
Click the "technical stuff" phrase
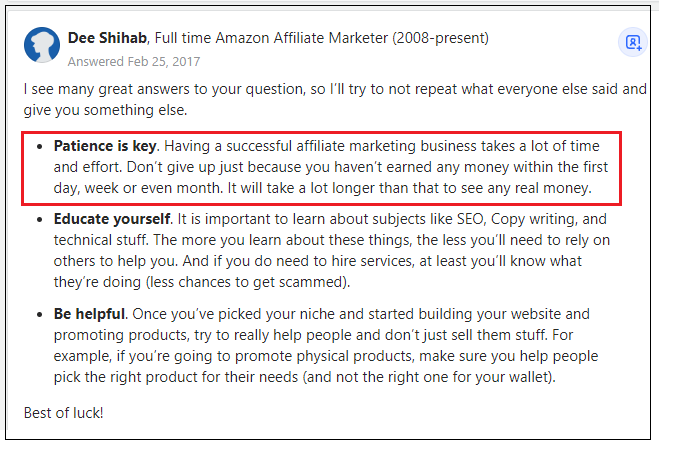point(100,240)
